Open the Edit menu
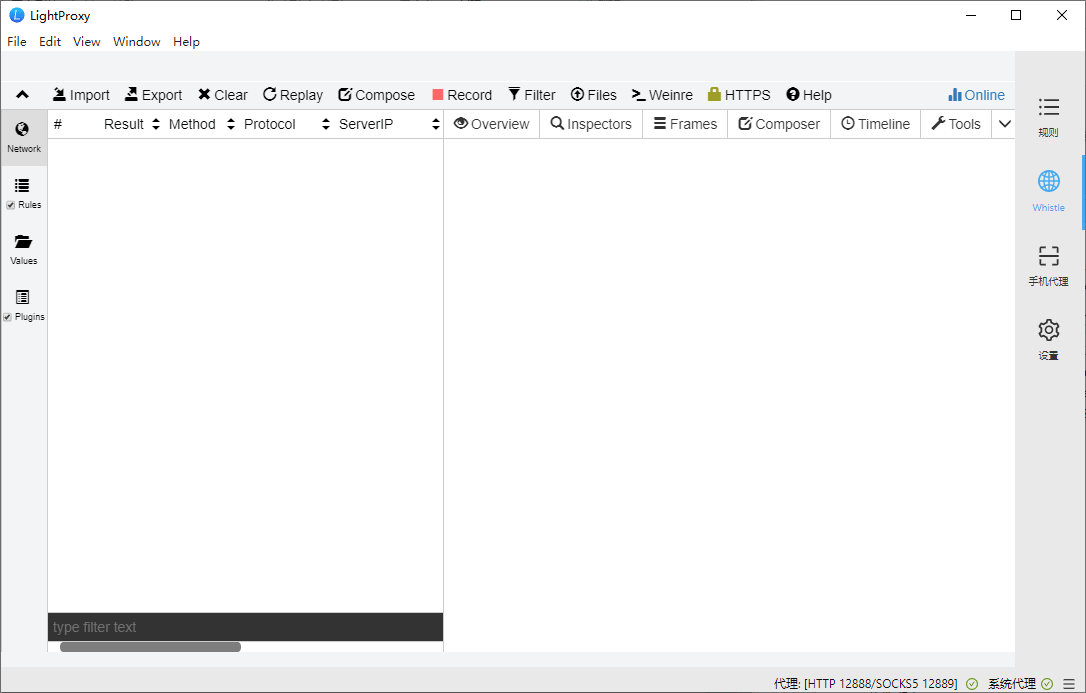The image size is (1086, 693). (50, 42)
